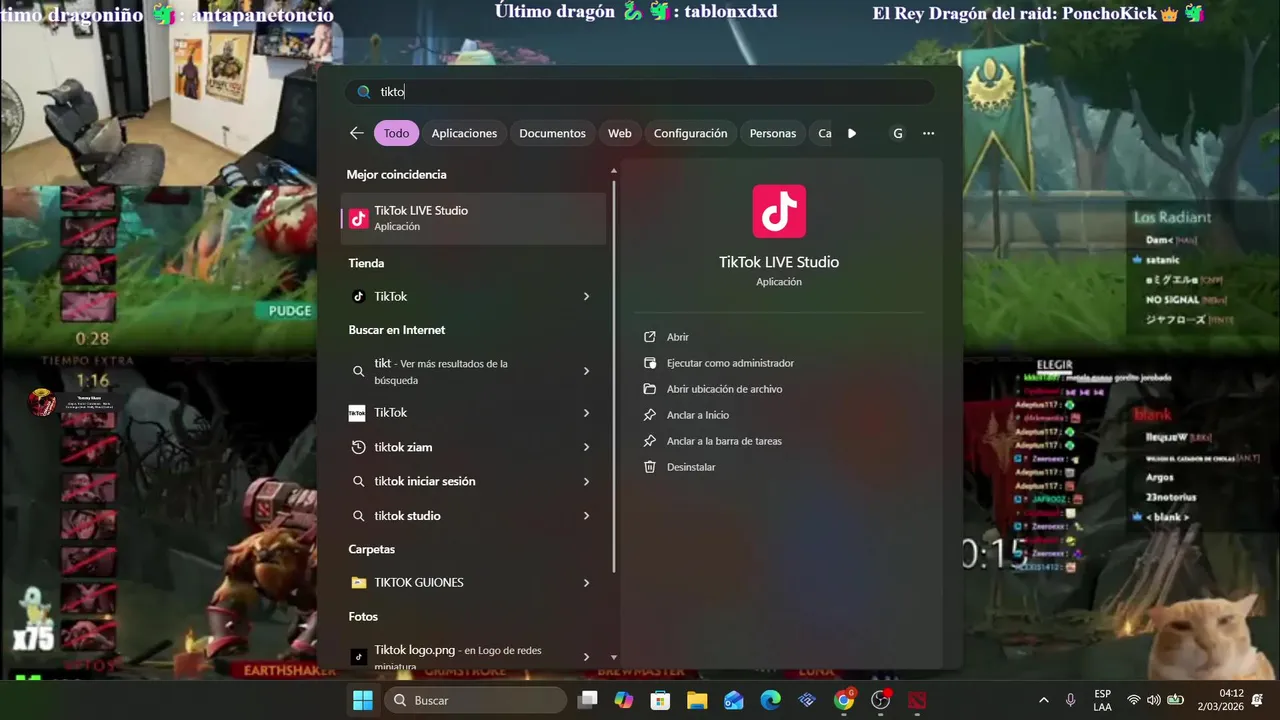The image size is (1280, 720).
Task: Select the Todo filter tab
Action: coord(396,133)
